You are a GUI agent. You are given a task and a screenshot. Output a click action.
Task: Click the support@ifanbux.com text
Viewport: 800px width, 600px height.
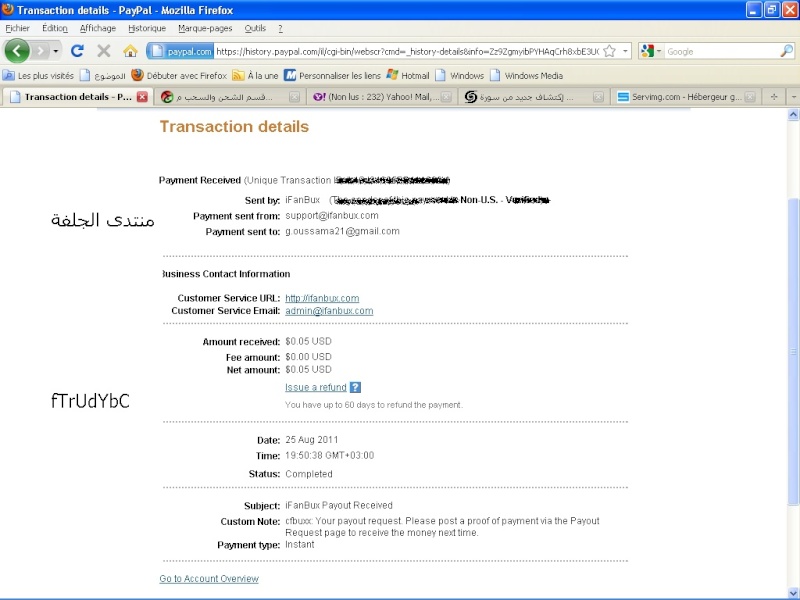point(332,215)
